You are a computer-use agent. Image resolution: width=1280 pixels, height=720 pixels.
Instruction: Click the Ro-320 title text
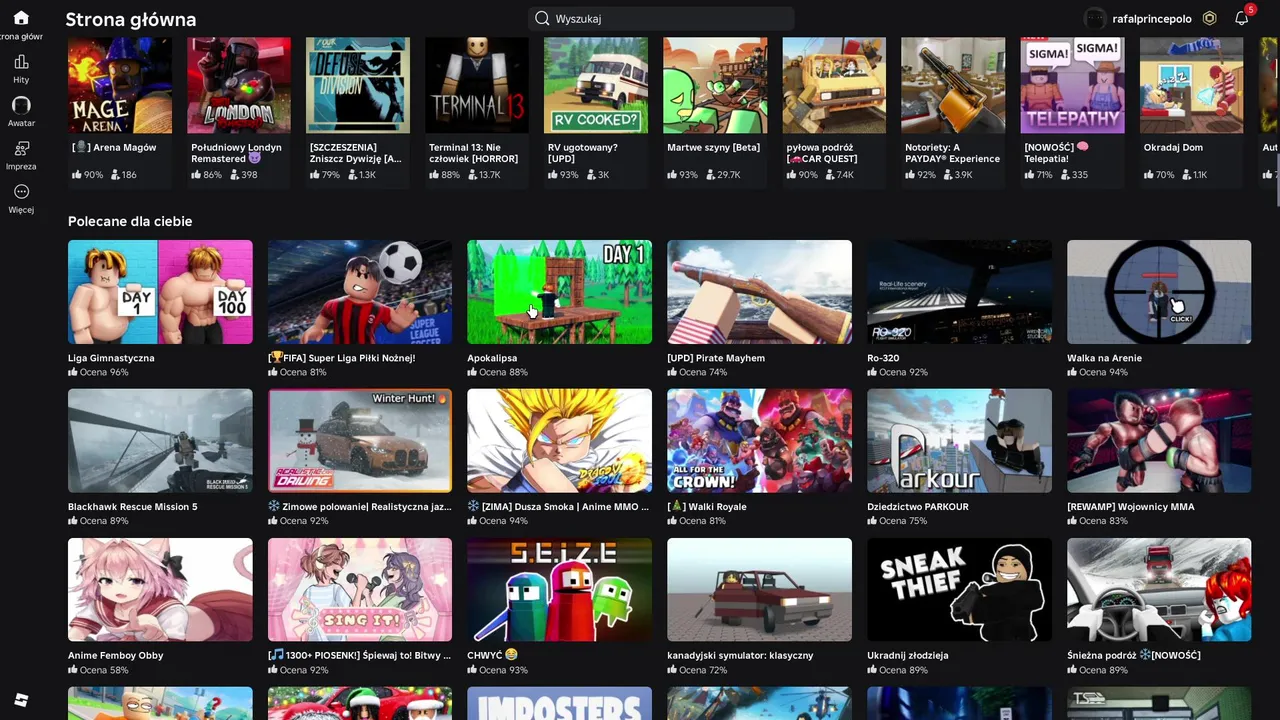pyautogui.click(x=883, y=358)
